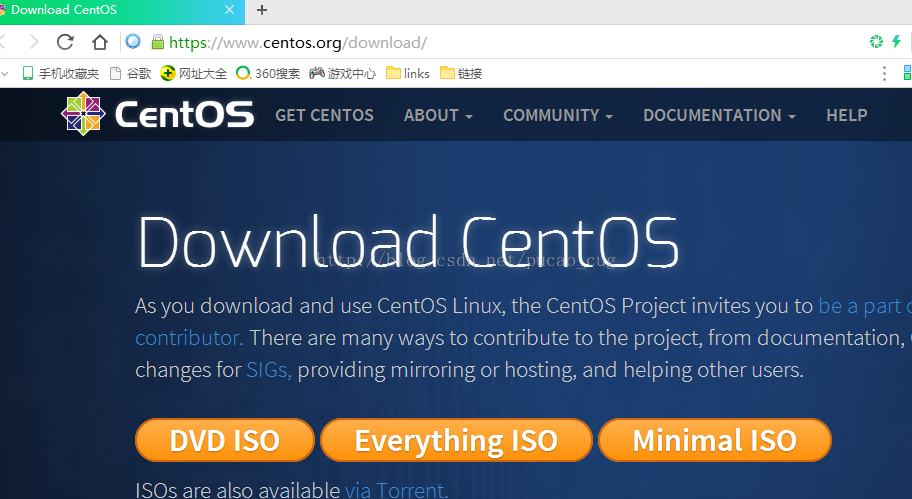Open the HELP nav item
Viewport: 912px width, 499px height.
(847, 115)
